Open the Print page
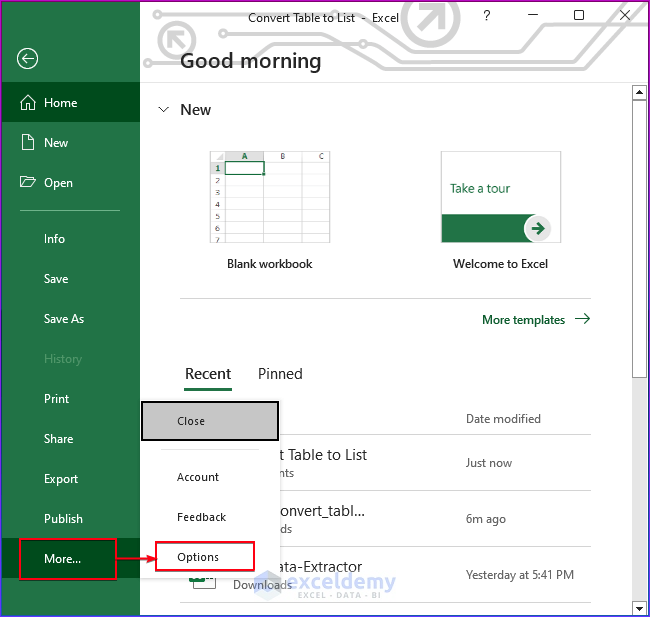Viewport: 650px width, 617px height. click(x=56, y=399)
